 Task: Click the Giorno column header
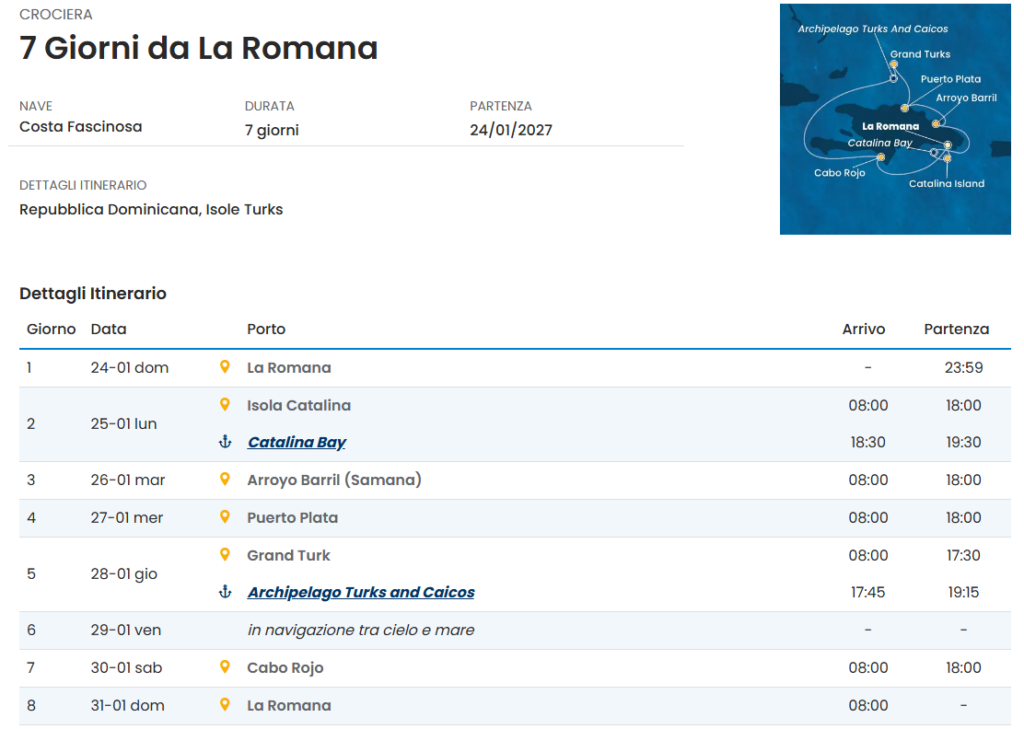click(x=51, y=329)
